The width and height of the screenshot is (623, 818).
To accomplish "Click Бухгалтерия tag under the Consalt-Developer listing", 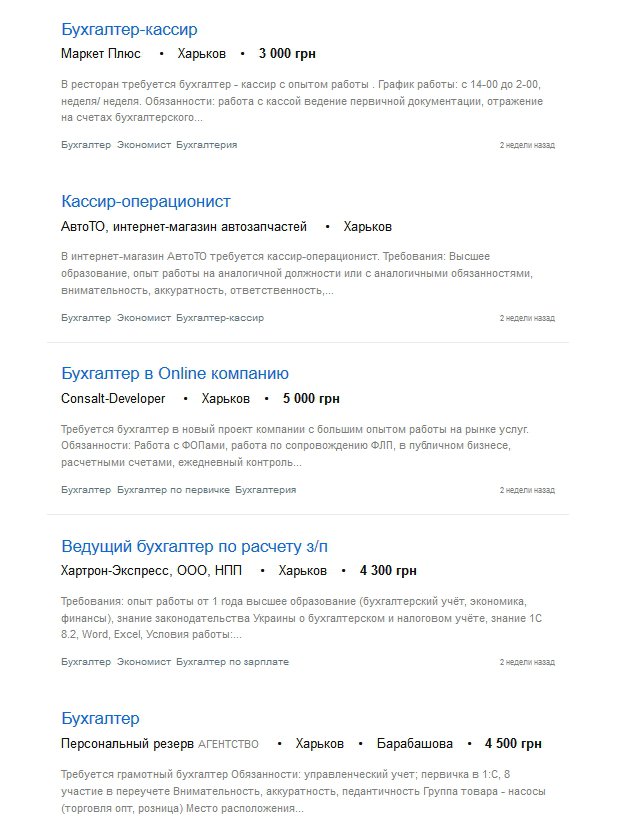I will pos(266,490).
